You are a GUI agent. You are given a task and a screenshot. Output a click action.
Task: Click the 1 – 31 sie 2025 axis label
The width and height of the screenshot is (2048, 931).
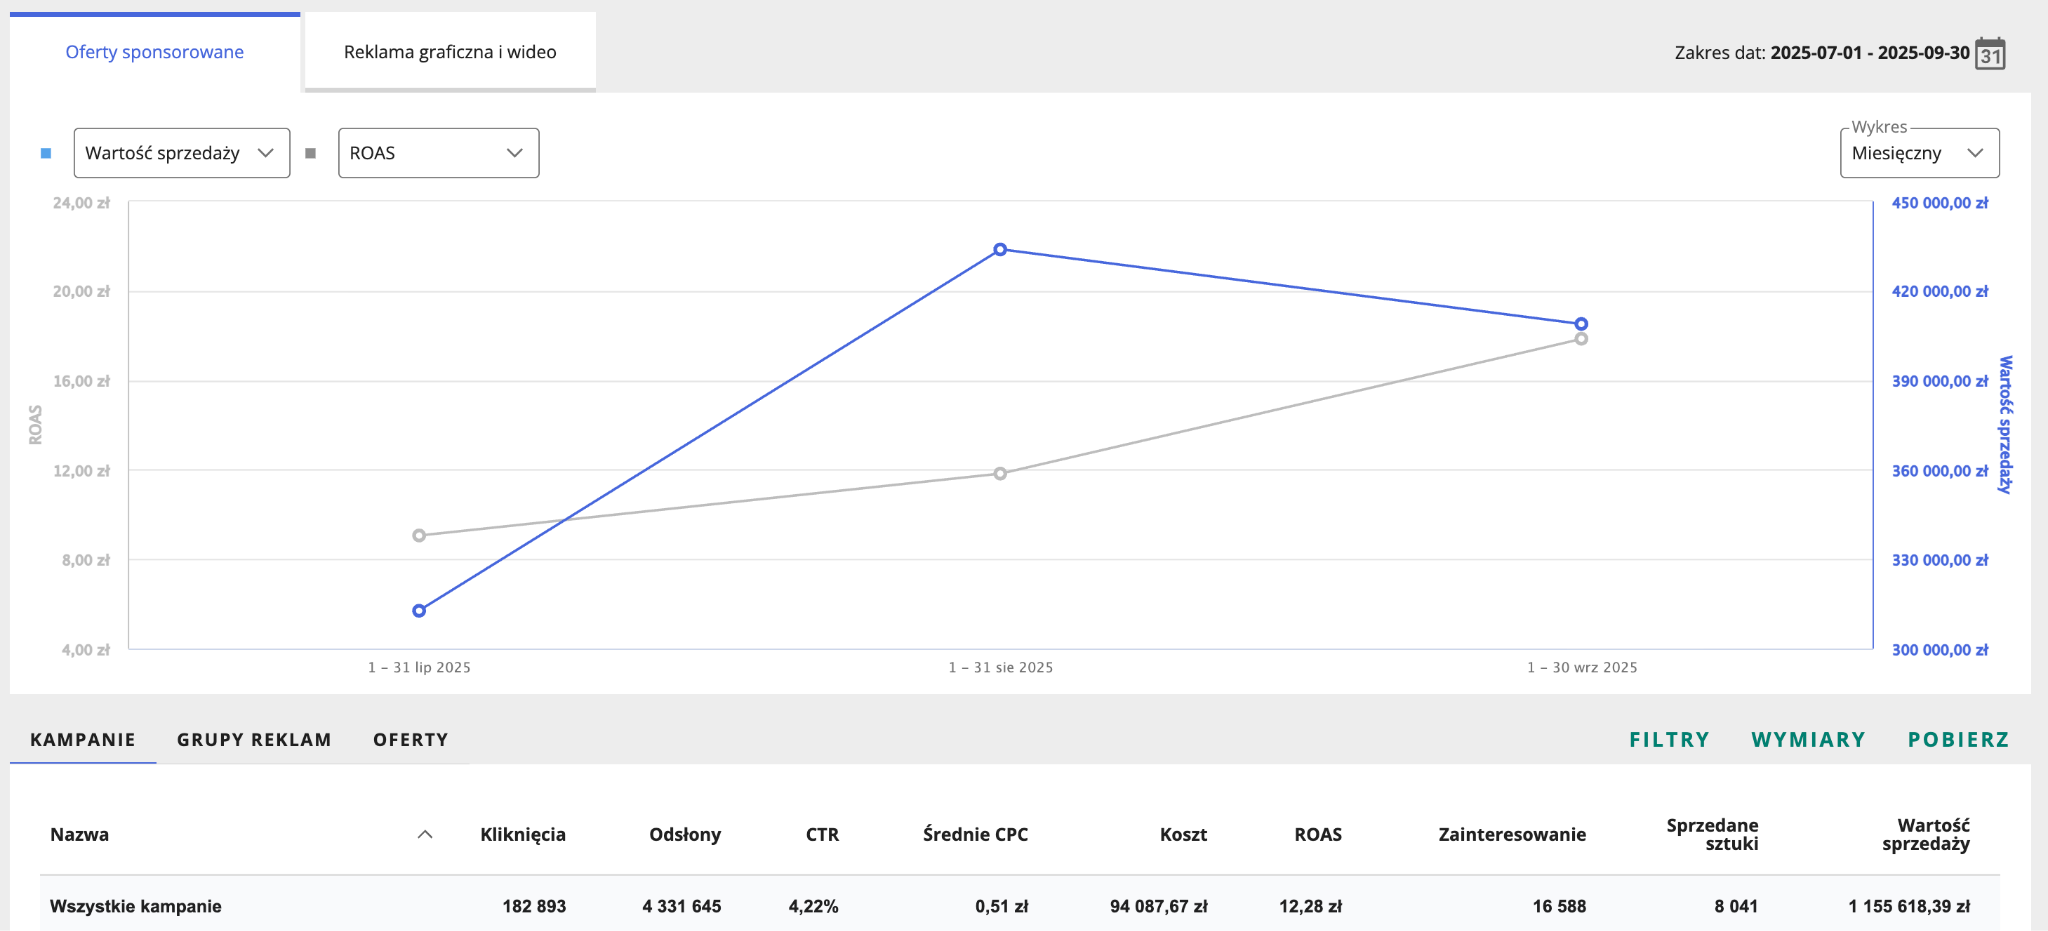point(1001,667)
